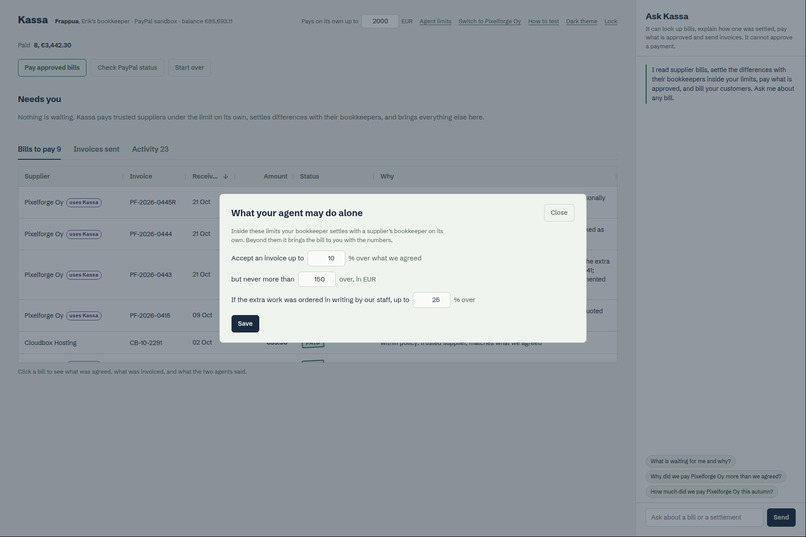The height and width of the screenshot is (537, 806).
Task: Click uses Kassa badge on PF-2026-0445R row
Action: click(84, 202)
